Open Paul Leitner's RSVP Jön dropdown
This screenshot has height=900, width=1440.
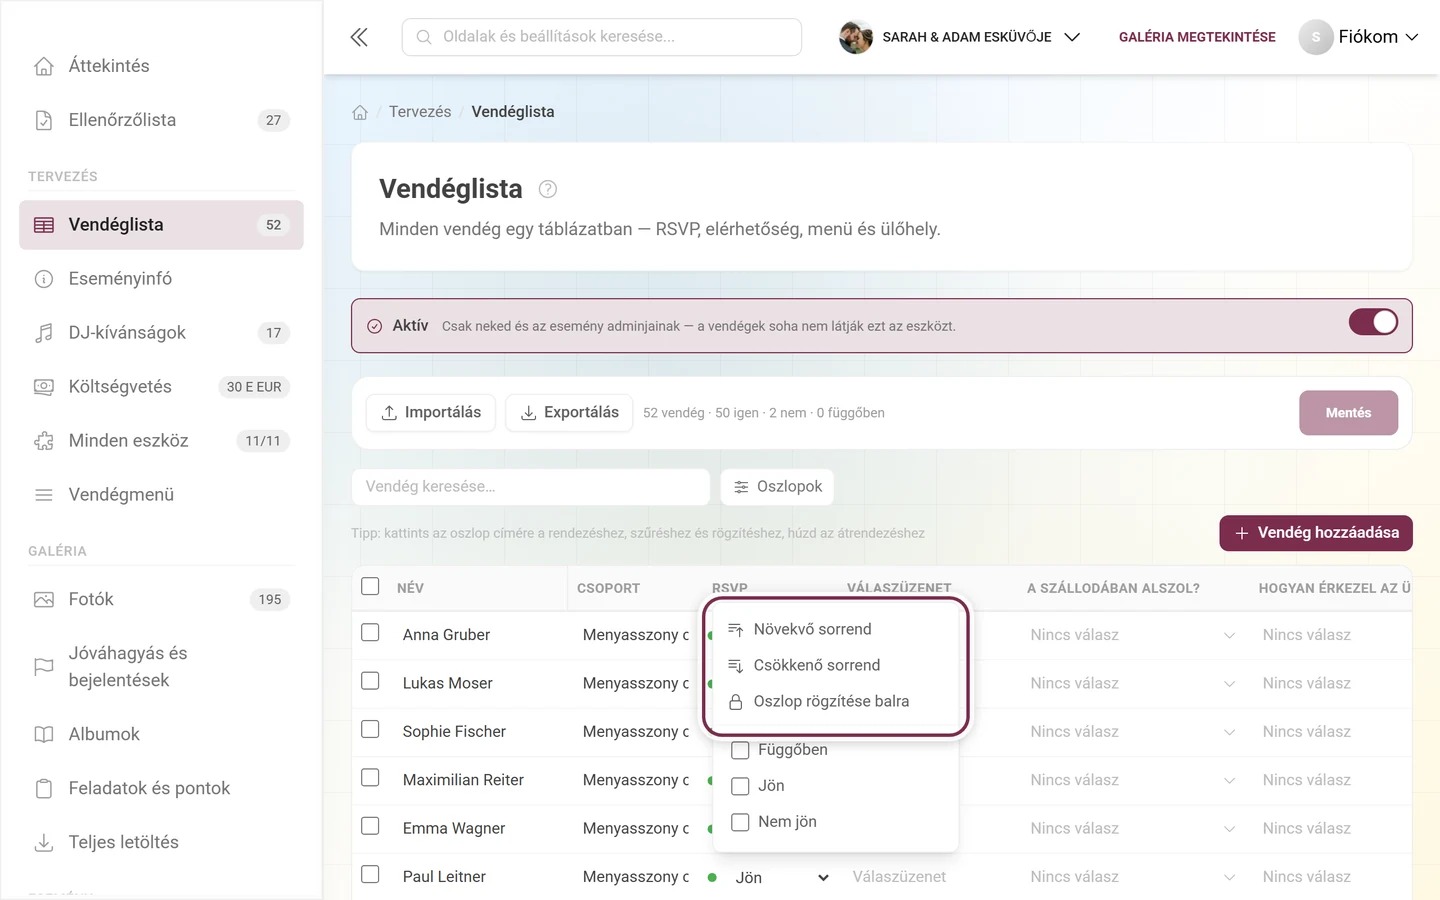[x=782, y=878]
